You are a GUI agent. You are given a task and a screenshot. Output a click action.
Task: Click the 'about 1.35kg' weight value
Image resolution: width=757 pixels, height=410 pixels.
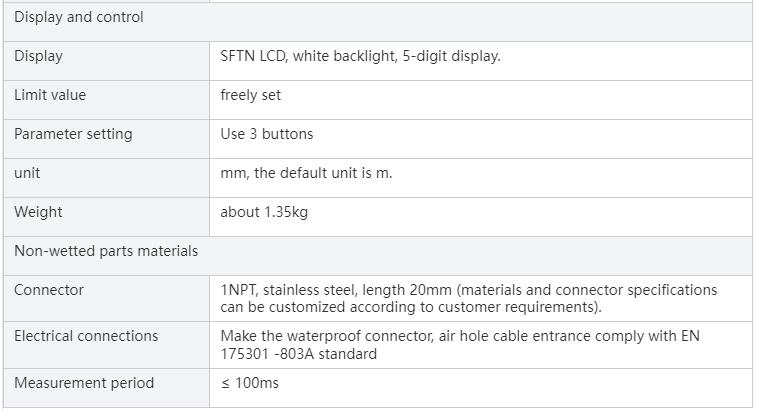pyautogui.click(x=264, y=212)
